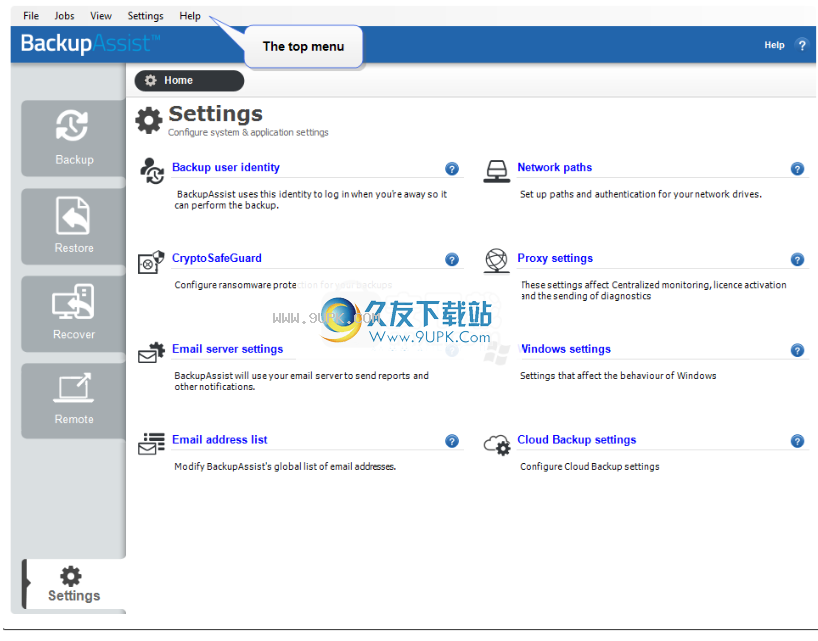
Task: Switch to the Backup sidebar tab
Action: click(x=74, y=138)
